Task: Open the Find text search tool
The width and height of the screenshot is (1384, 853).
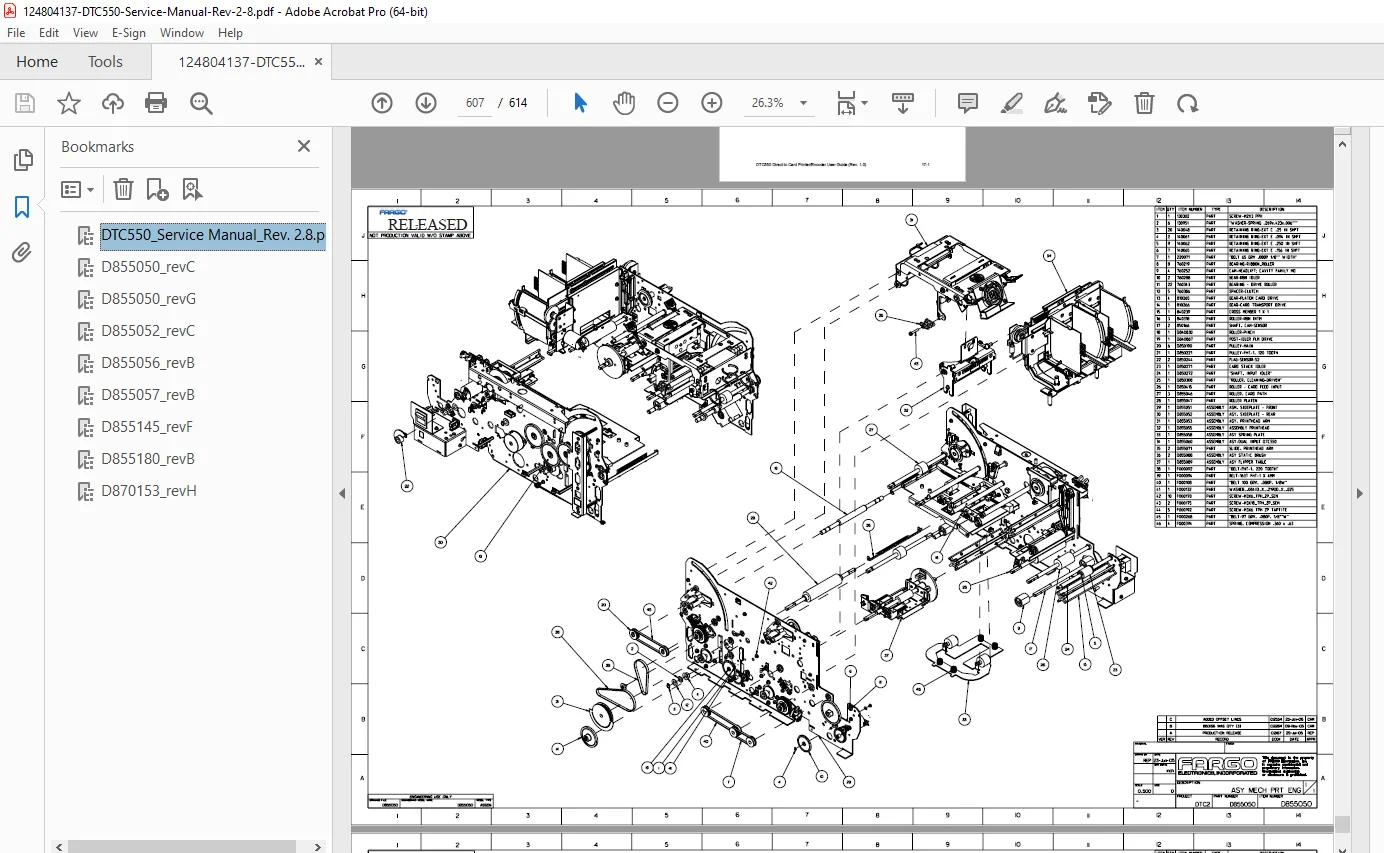Action: (x=201, y=103)
